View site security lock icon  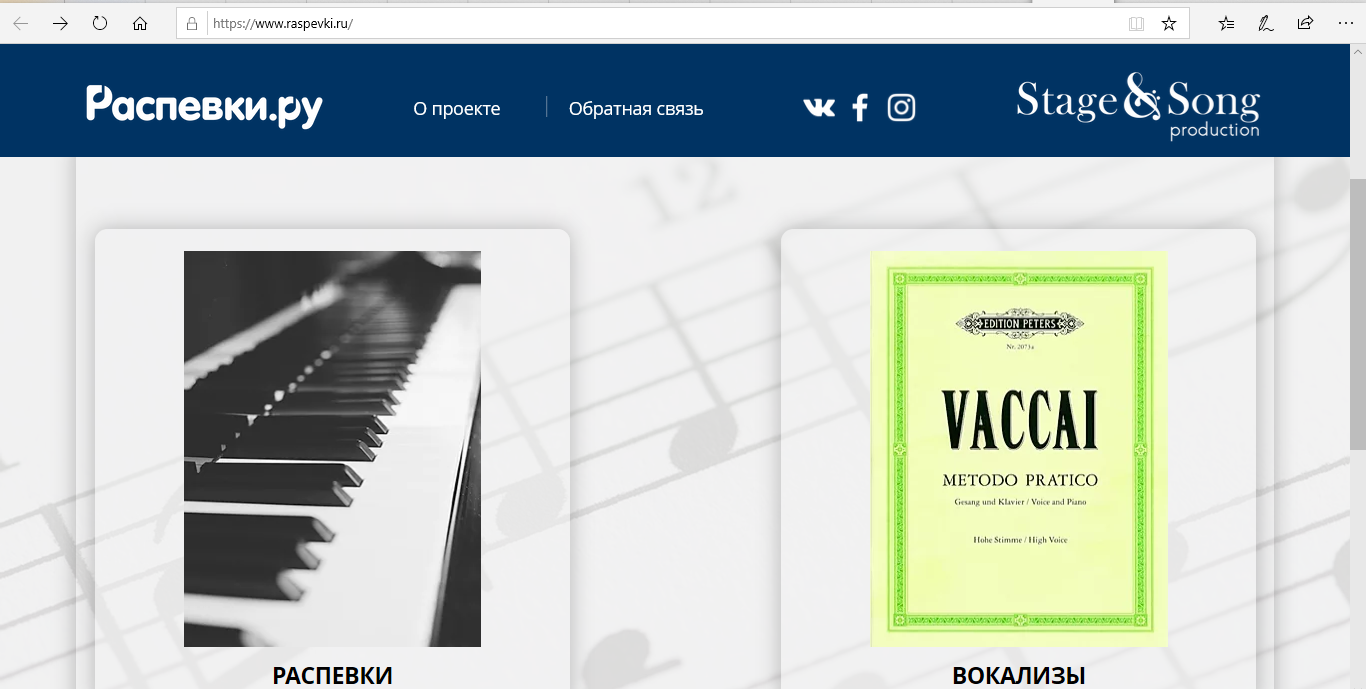pyautogui.click(x=192, y=23)
